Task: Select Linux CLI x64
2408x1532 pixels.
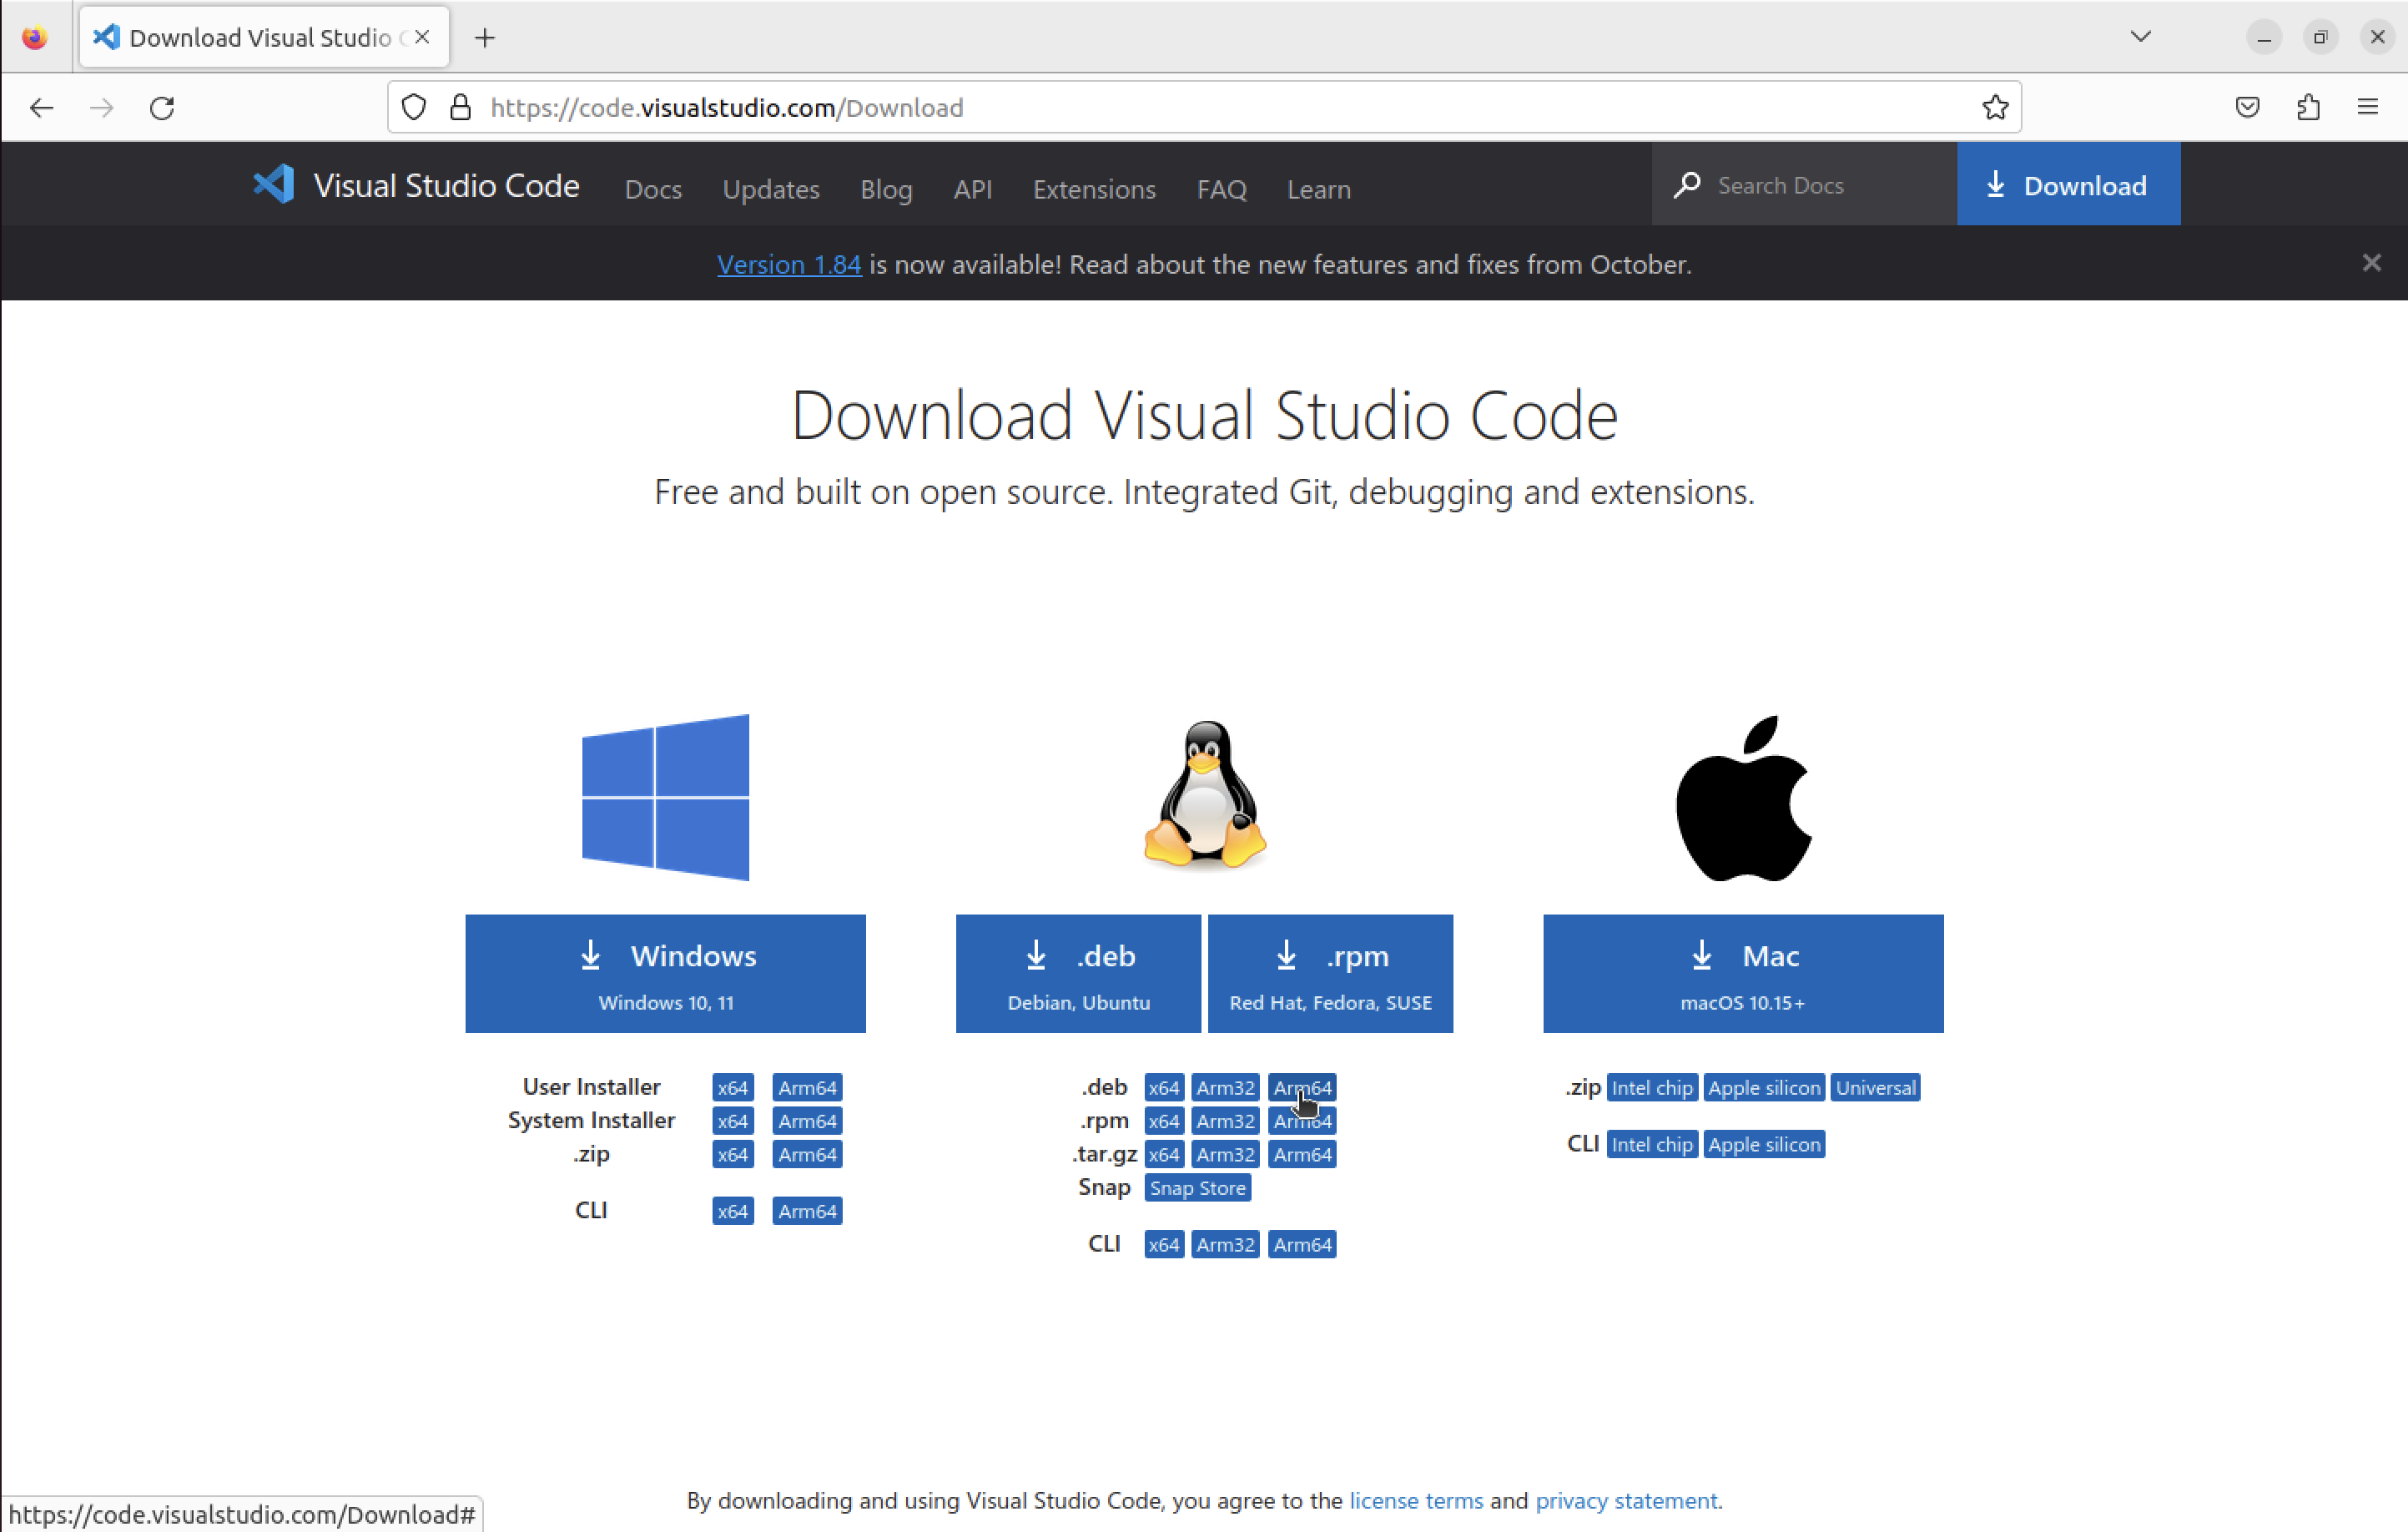Action: pyautogui.click(x=1164, y=1244)
